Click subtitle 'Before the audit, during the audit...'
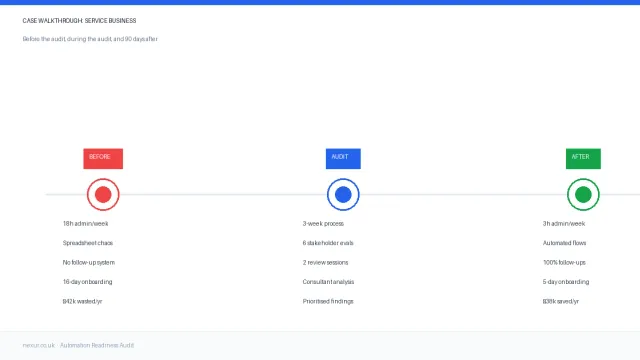Screen dimensions: 640x360 [90, 39]
